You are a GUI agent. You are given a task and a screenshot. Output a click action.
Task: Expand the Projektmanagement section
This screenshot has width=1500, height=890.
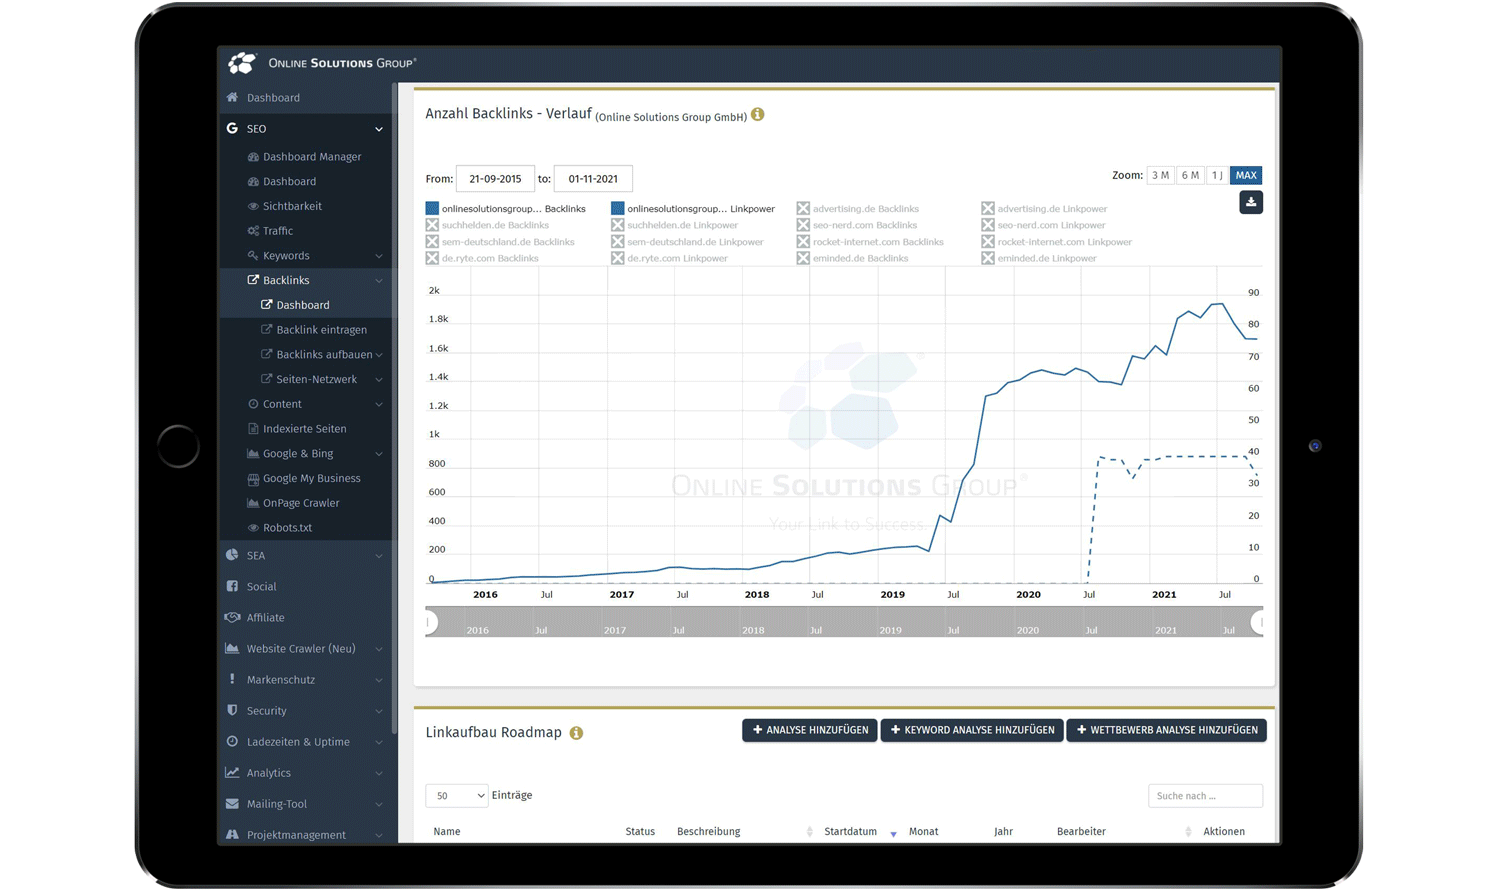379,835
